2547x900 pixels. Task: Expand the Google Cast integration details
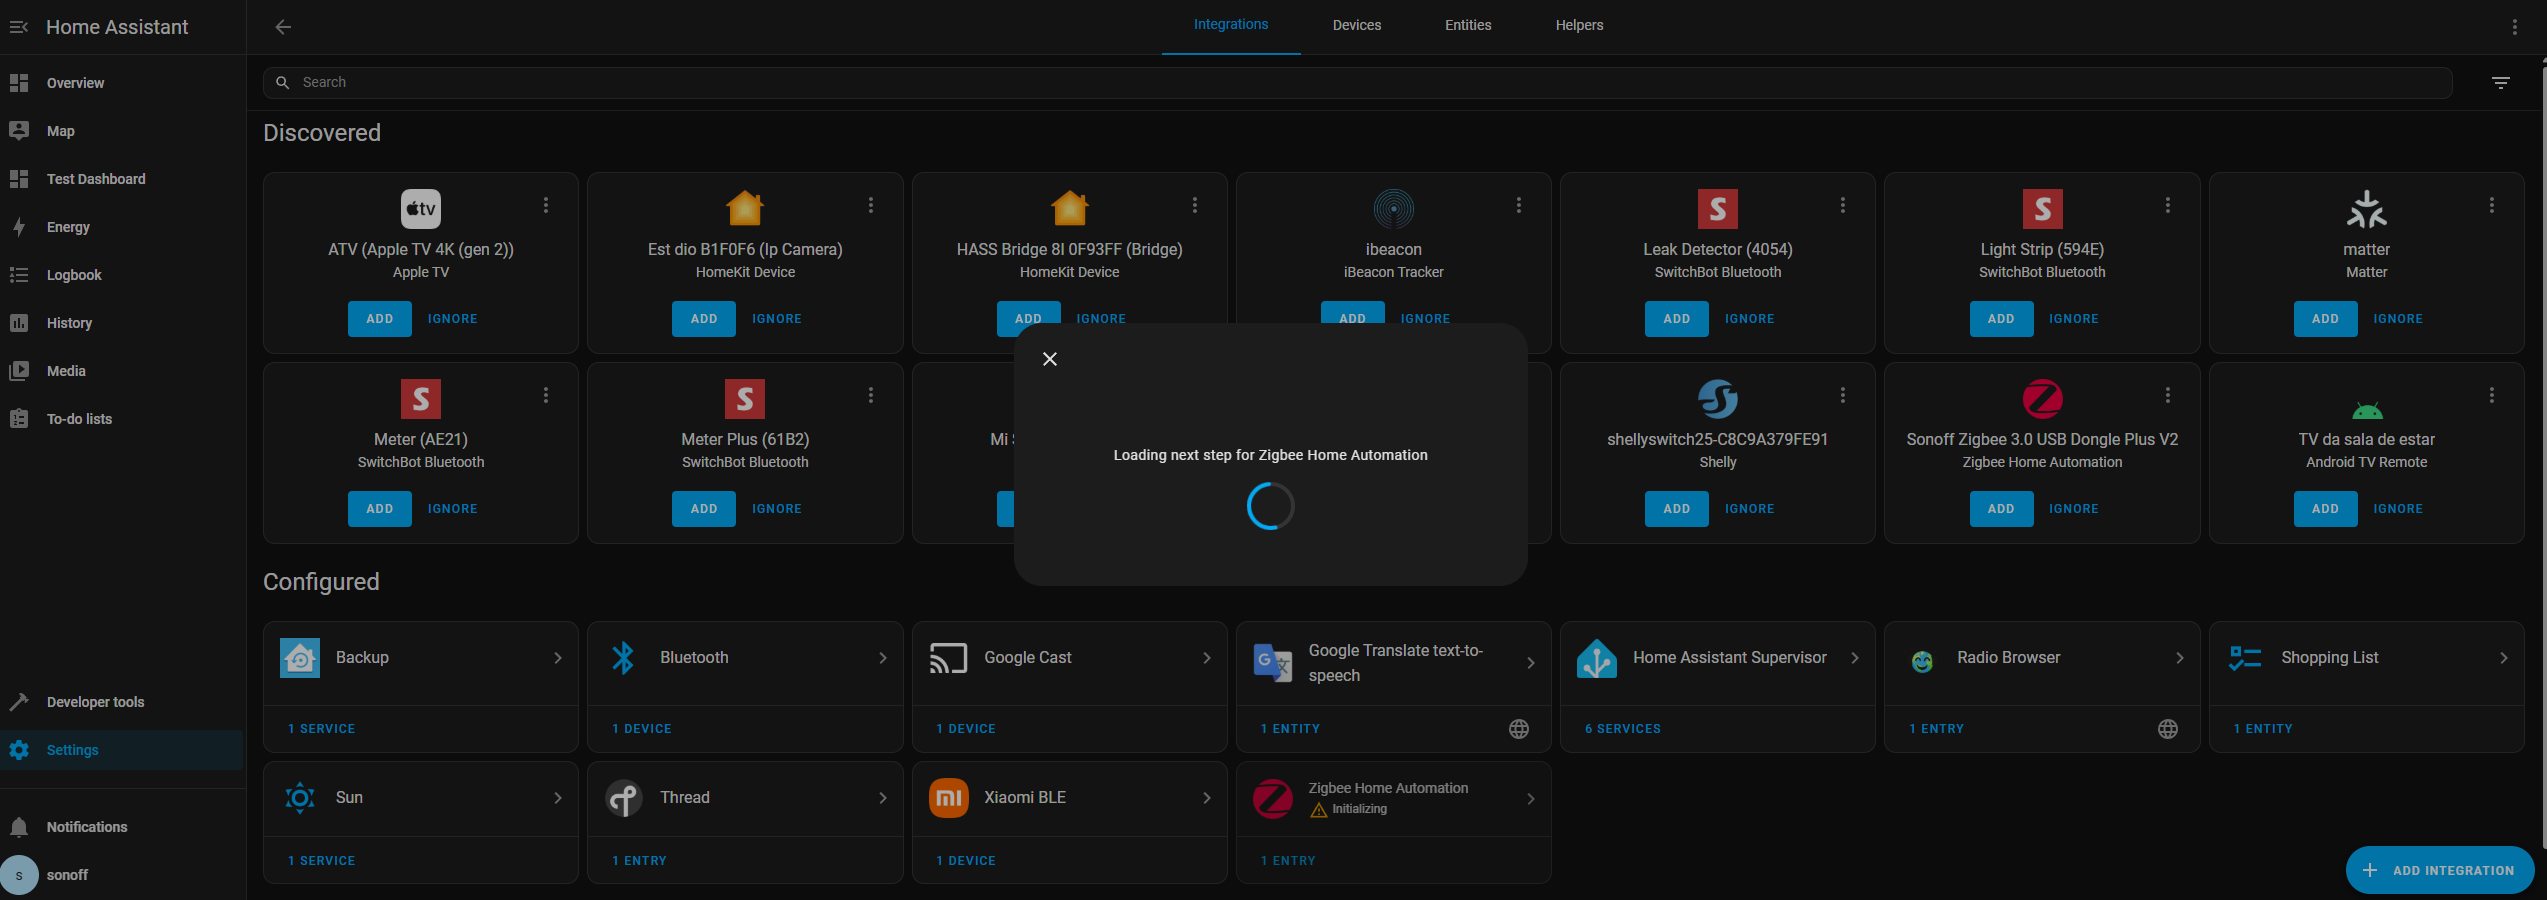pos(1205,658)
